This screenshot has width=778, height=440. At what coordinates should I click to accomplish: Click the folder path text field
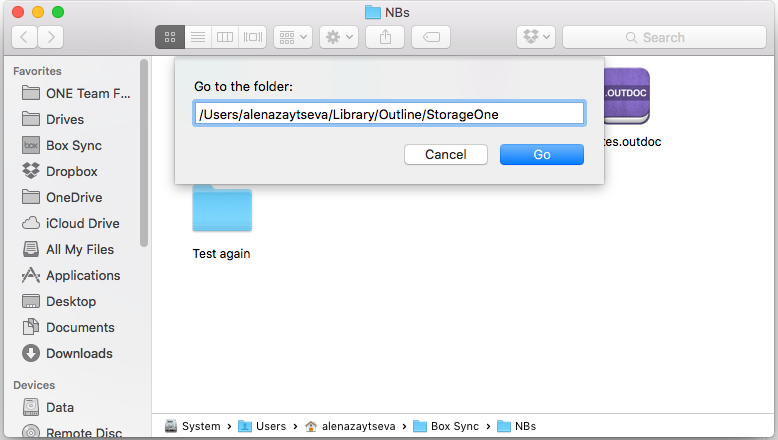coord(389,114)
